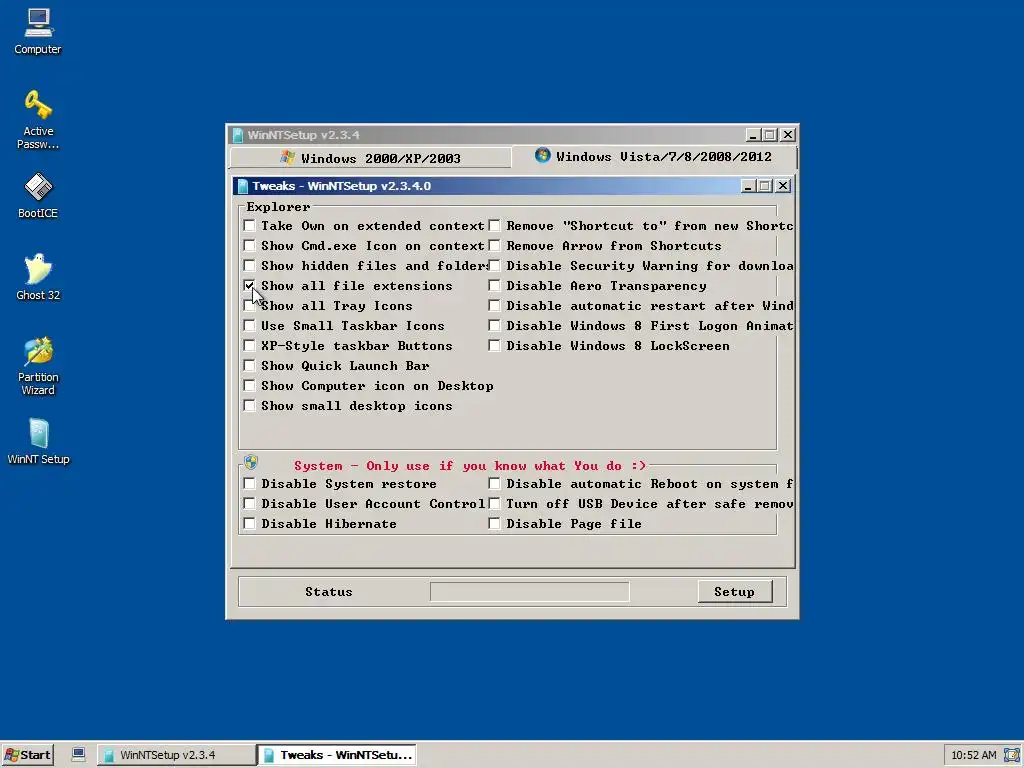The image size is (1024, 768).
Task: Click the system tray icon next to clock
Action: point(1012,755)
